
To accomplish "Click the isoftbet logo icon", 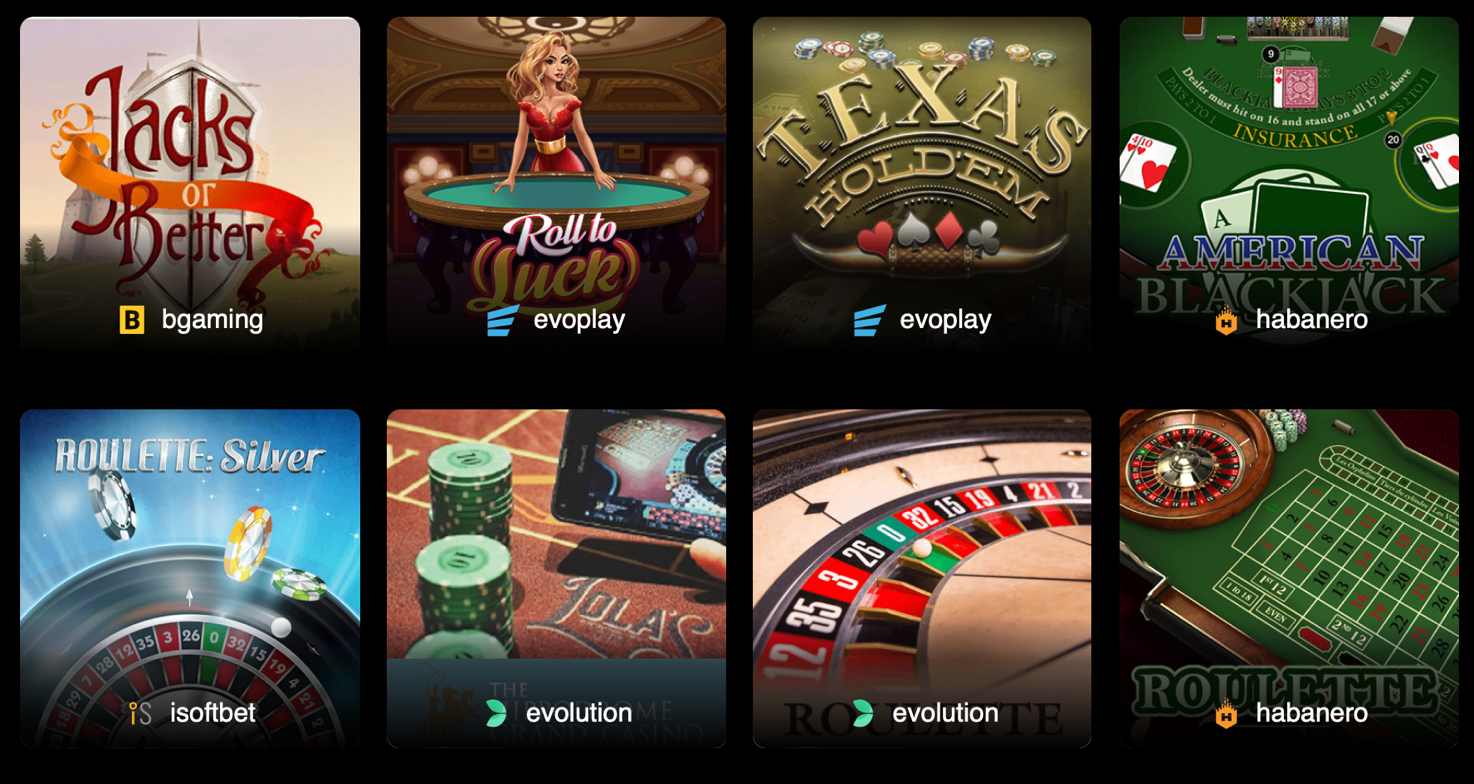I will (x=141, y=713).
